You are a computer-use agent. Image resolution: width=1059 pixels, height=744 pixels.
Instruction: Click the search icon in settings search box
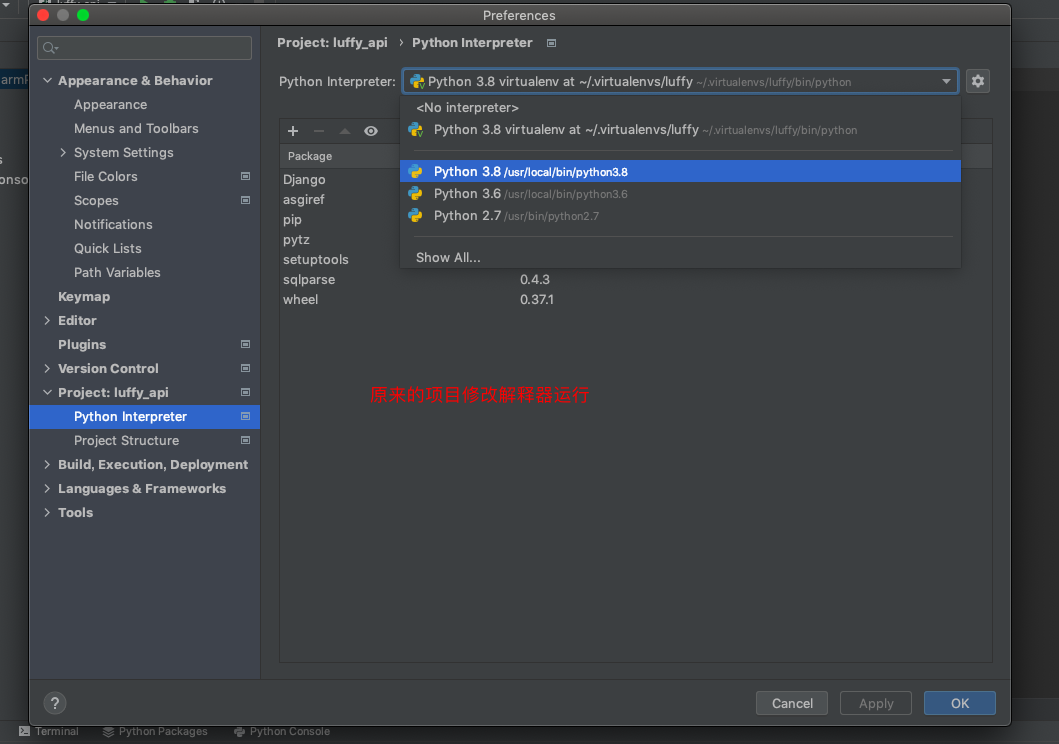(x=50, y=48)
